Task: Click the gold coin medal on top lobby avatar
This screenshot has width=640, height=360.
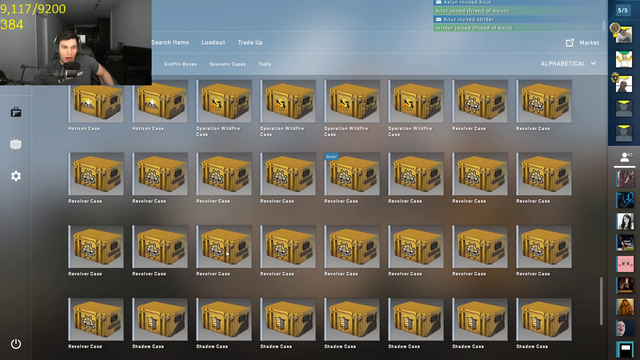Action: click(615, 28)
